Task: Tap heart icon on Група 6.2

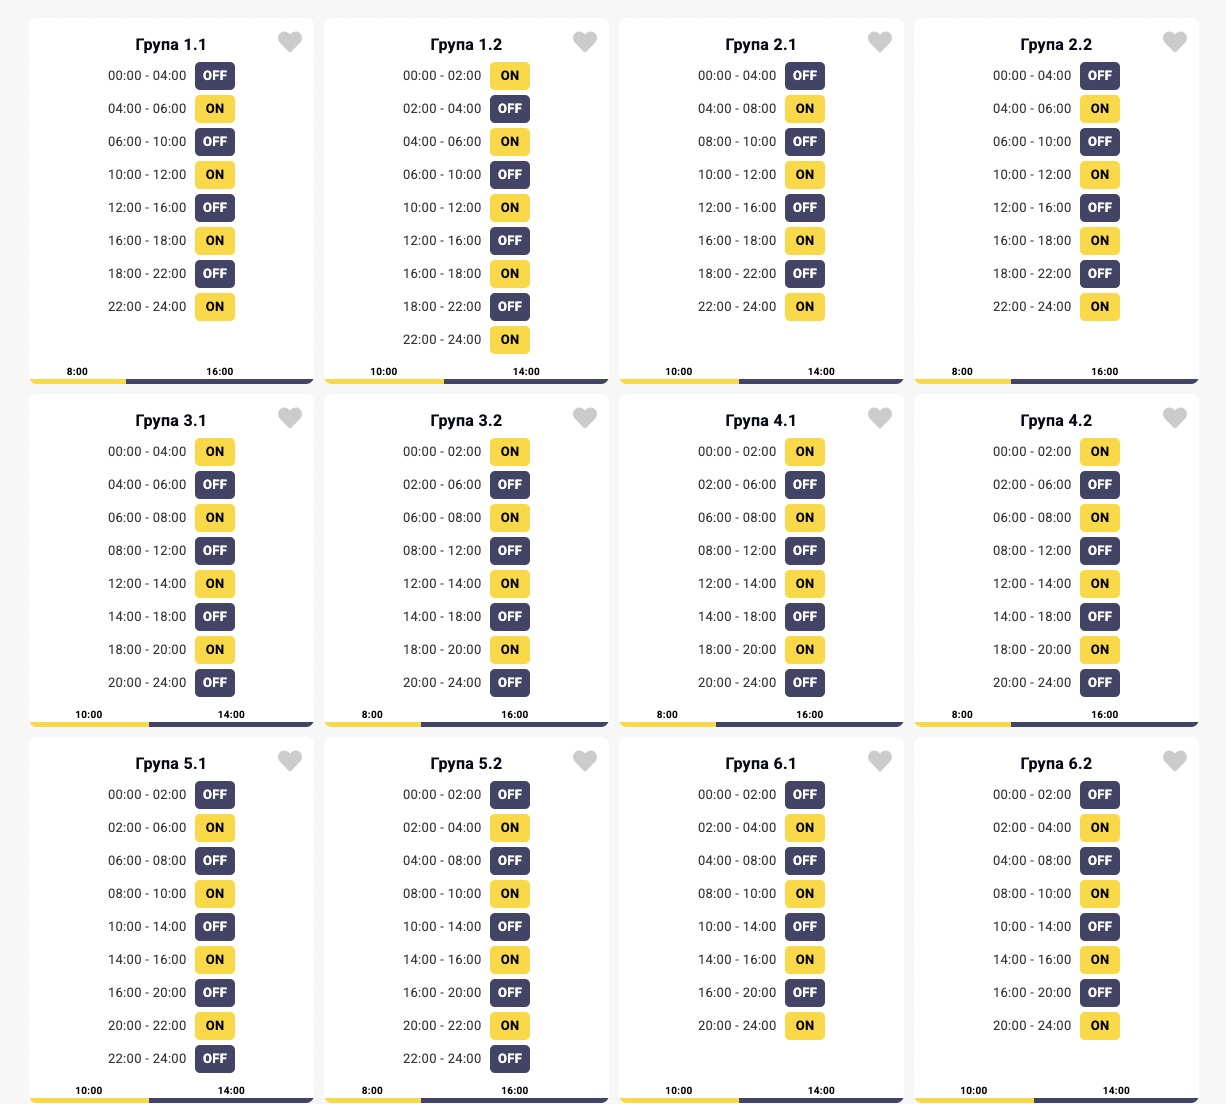Action: [1174, 761]
